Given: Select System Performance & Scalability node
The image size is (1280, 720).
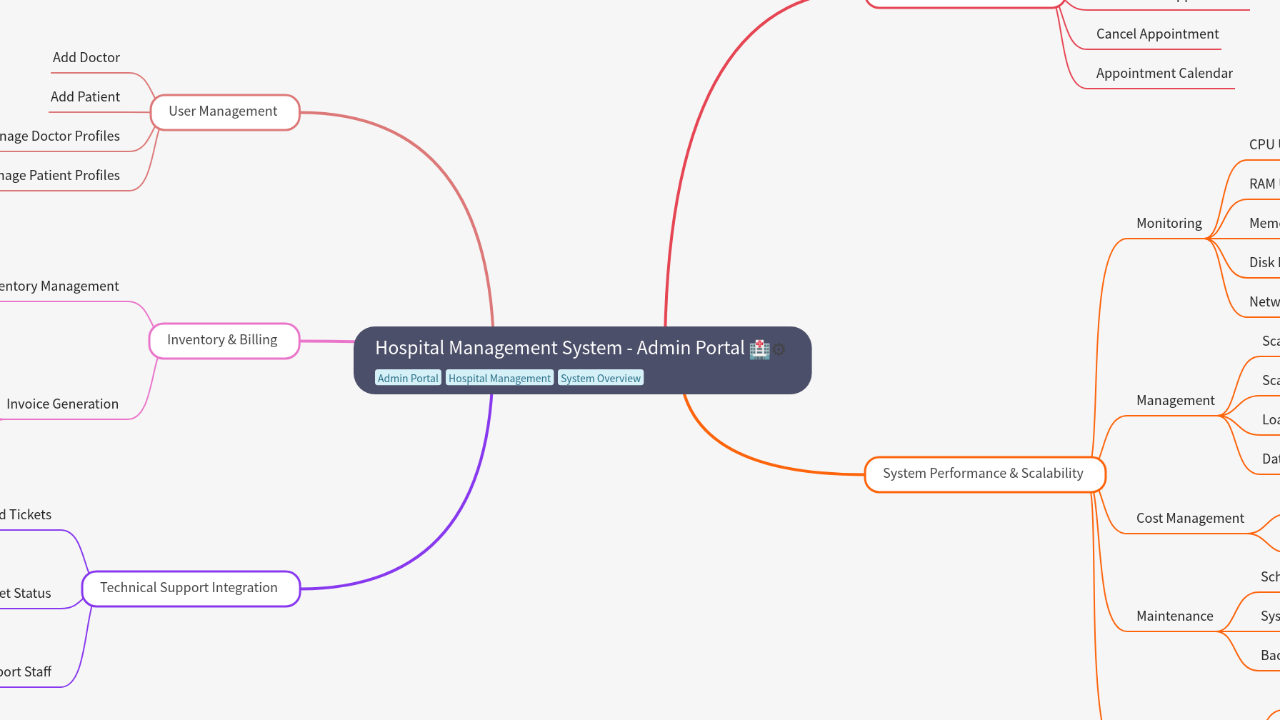Looking at the screenshot, I should [983, 474].
